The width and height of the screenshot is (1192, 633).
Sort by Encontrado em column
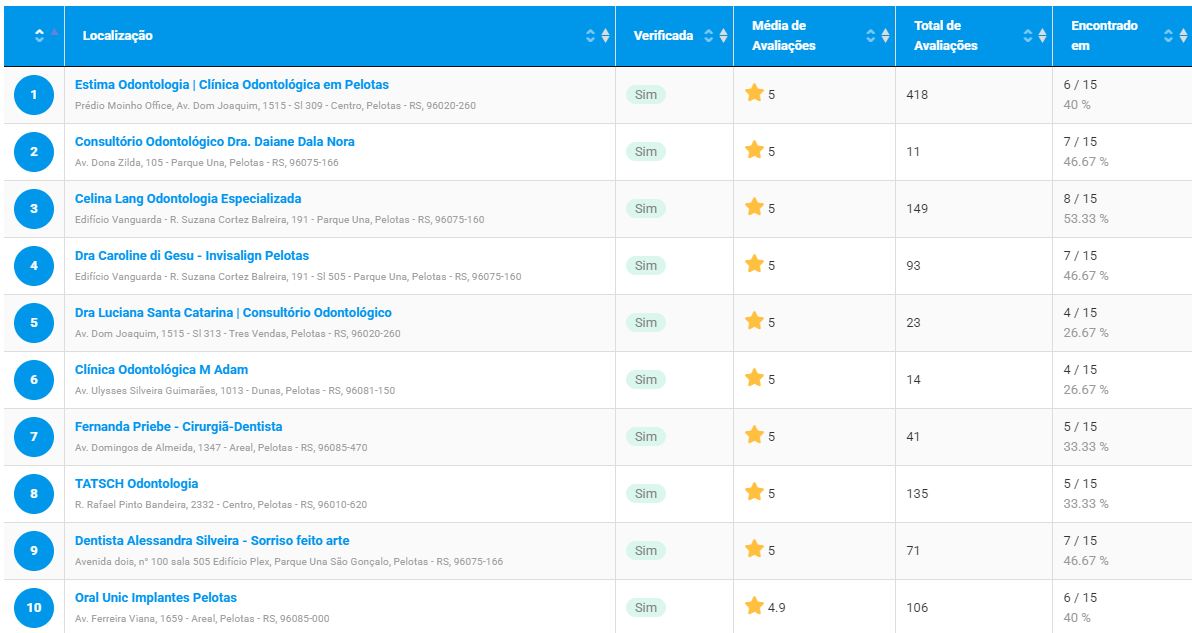[x=1175, y=35]
